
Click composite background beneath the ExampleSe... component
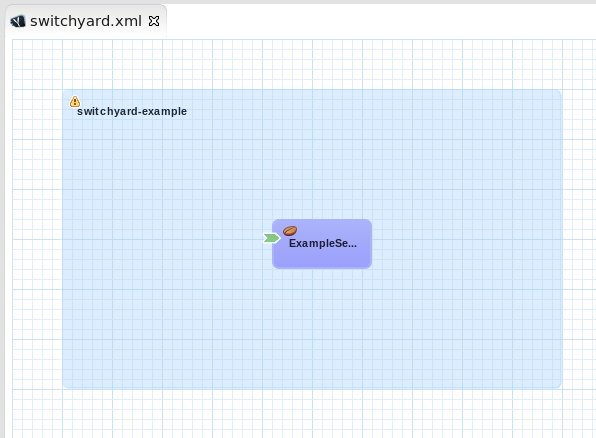(322, 327)
